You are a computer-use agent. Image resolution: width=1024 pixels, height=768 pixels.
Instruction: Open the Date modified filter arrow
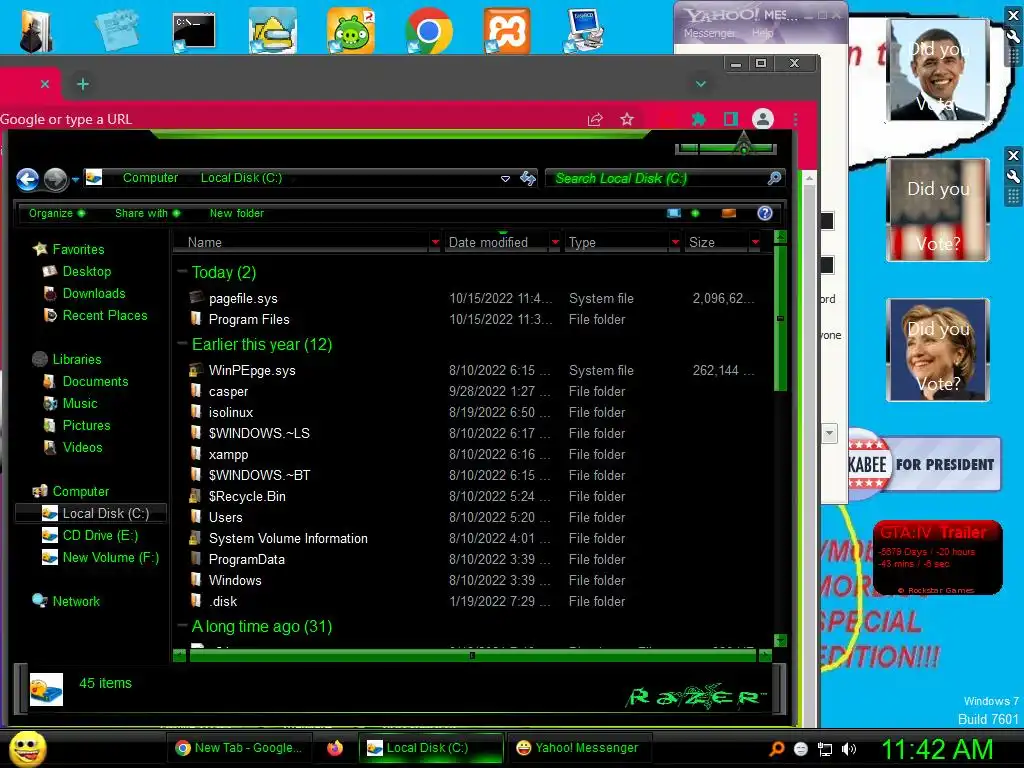[555, 242]
